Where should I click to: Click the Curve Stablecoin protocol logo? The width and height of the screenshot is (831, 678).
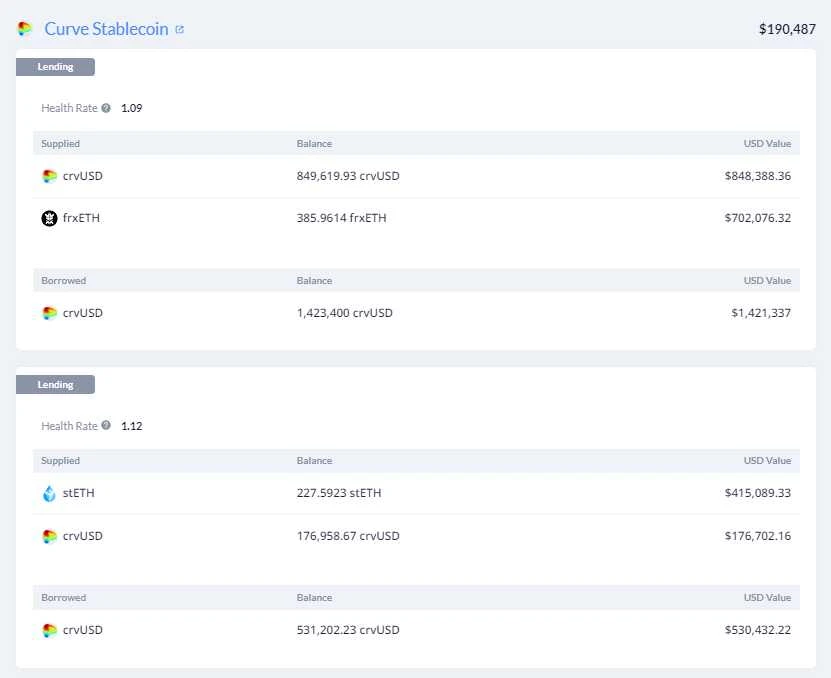point(25,29)
